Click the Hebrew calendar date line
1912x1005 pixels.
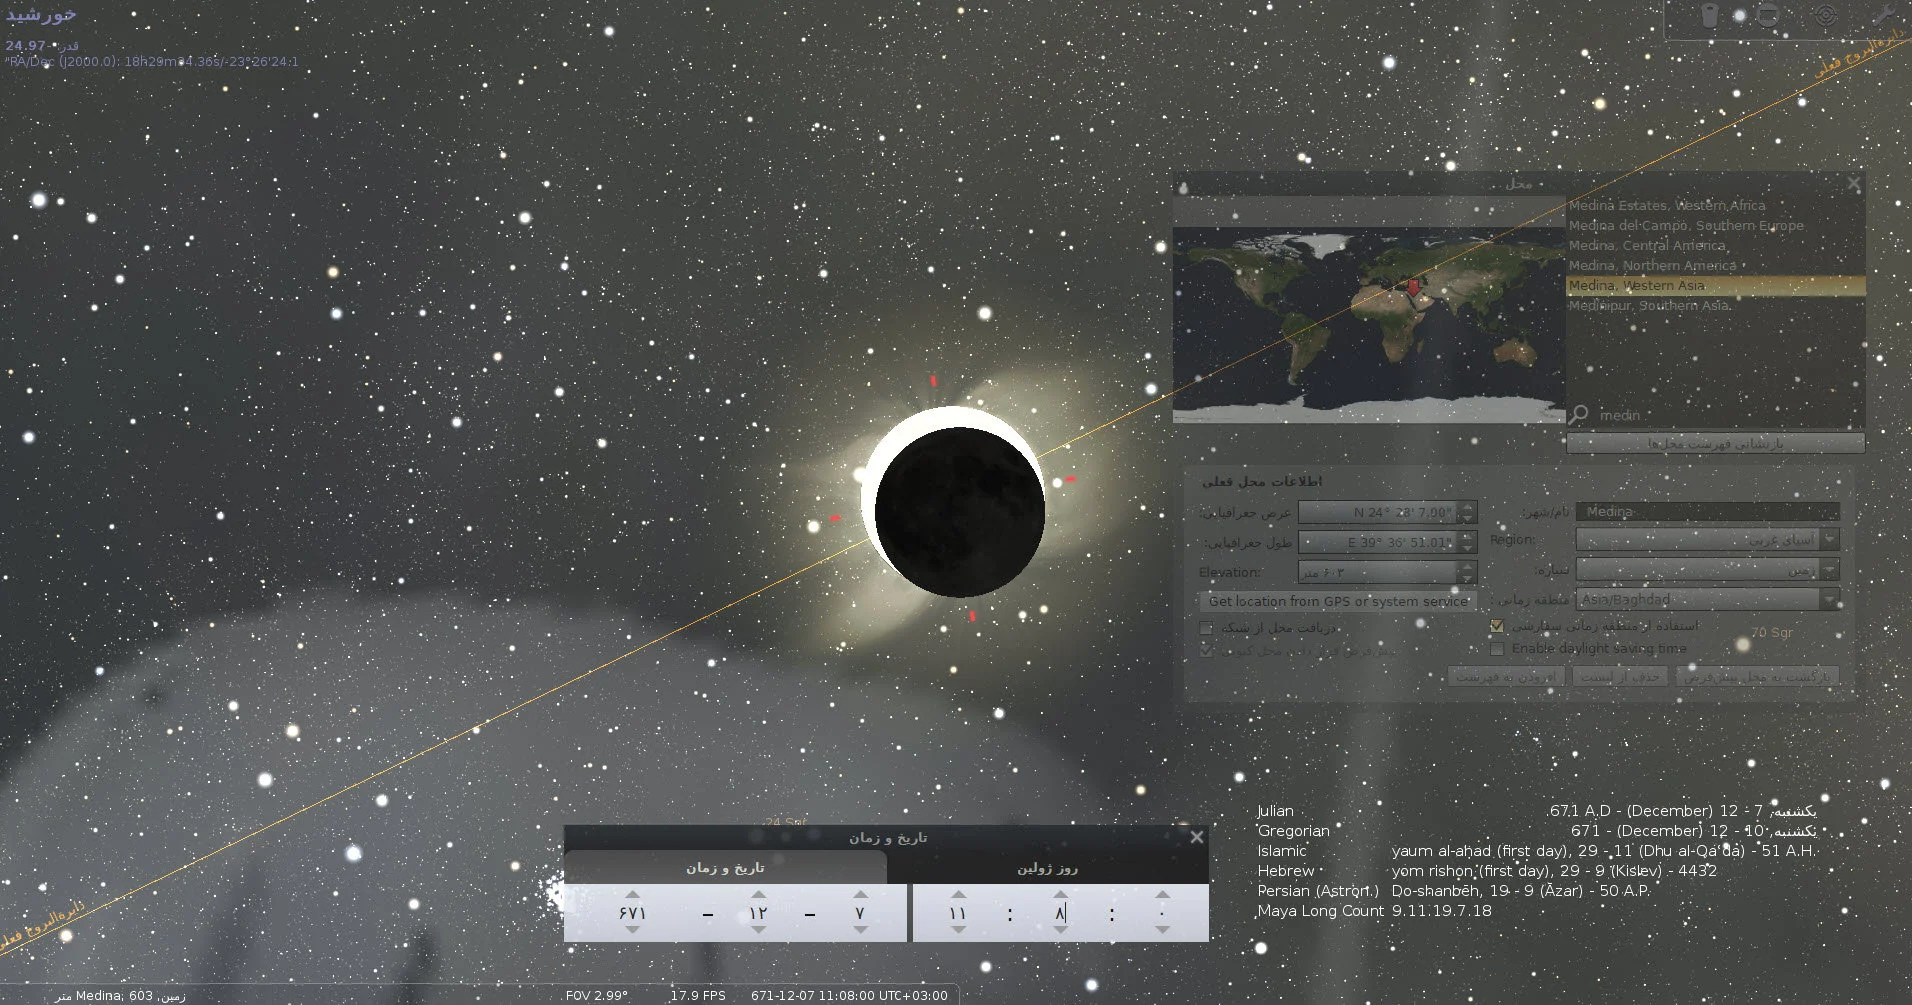pyautogui.click(x=1487, y=871)
